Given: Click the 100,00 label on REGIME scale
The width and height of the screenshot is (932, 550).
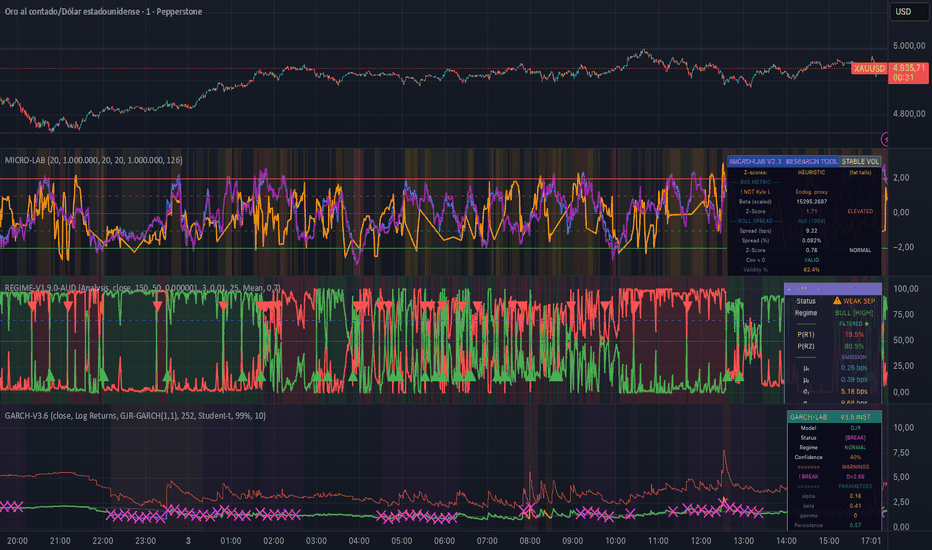Looking at the screenshot, I should [x=905, y=288].
